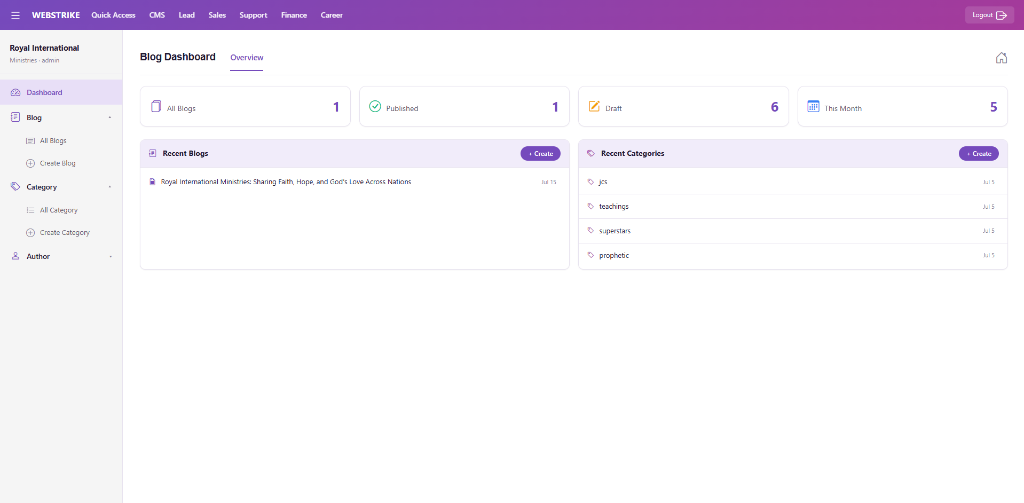The width and height of the screenshot is (1024, 503).
Task: Open blog 'Royal International Ministries: Sharing Faith'
Action: 286,182
